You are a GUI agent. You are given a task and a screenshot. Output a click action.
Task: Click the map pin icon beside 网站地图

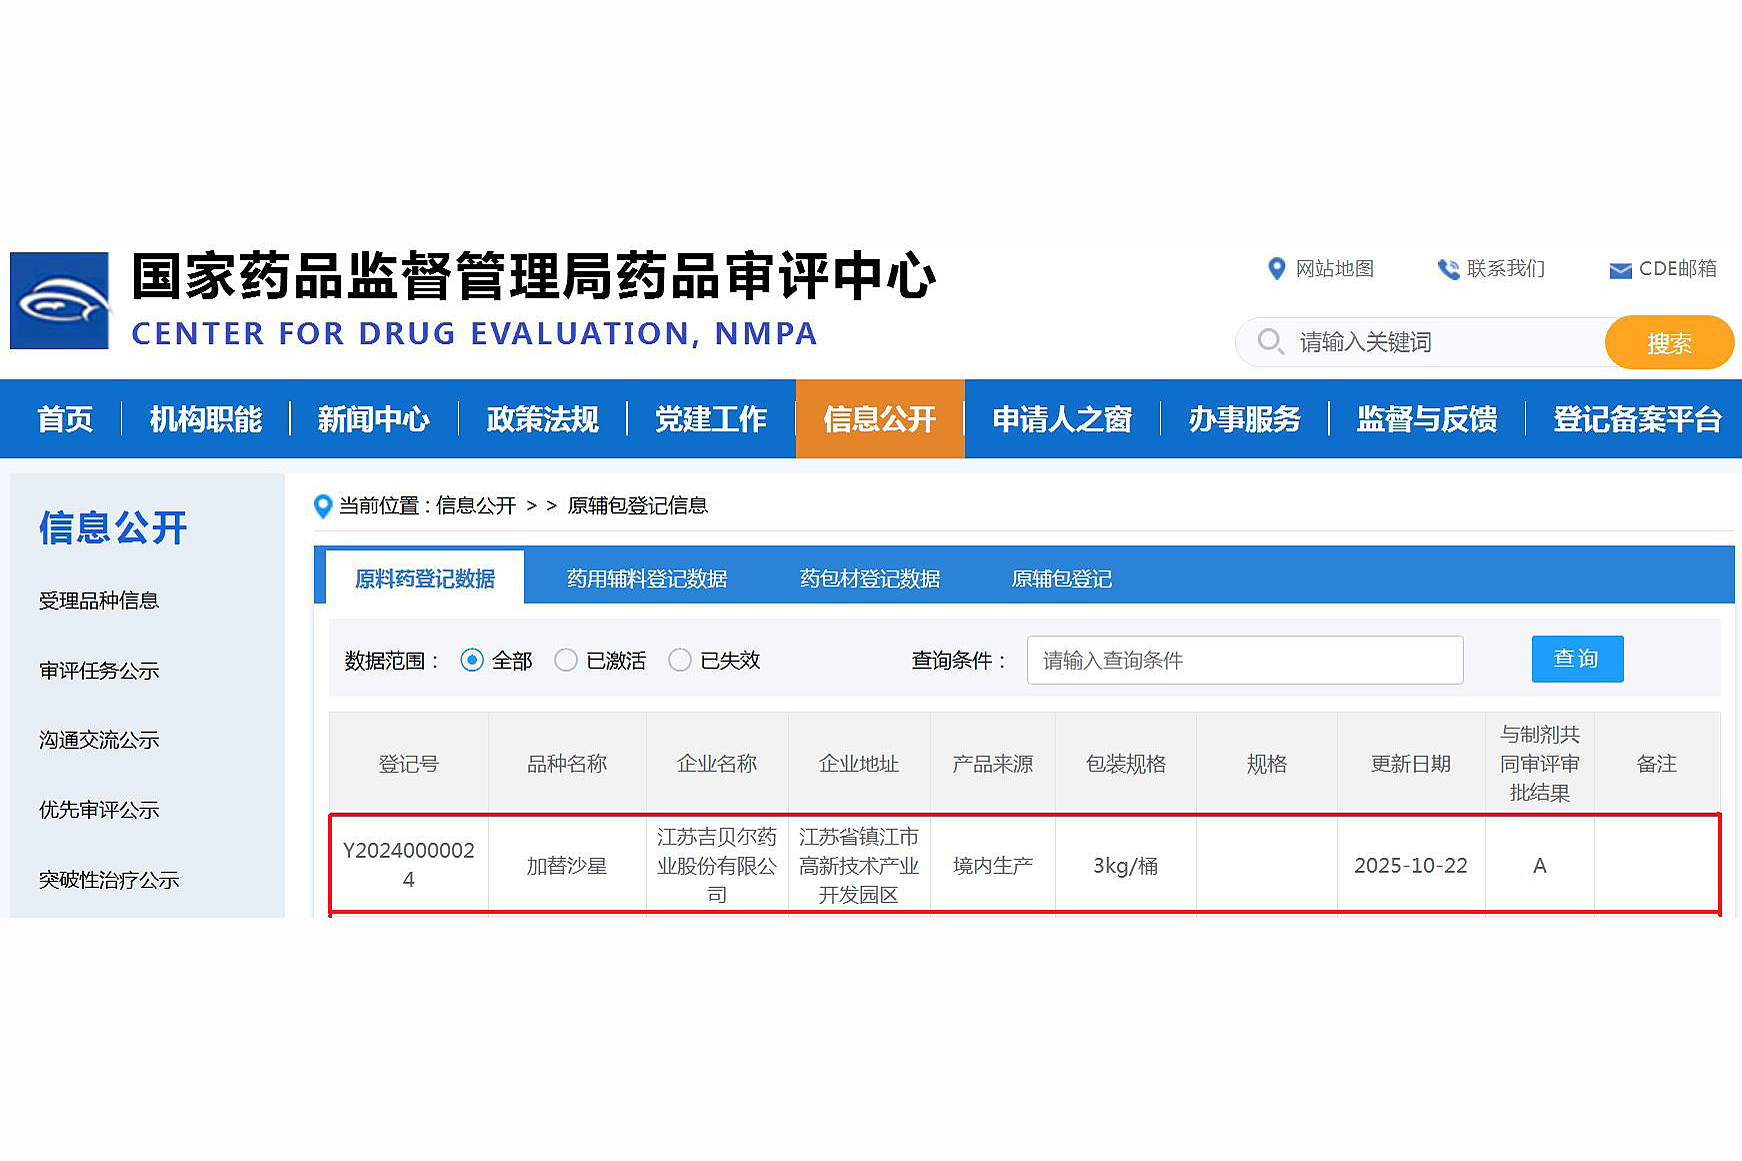(1276, 269)
